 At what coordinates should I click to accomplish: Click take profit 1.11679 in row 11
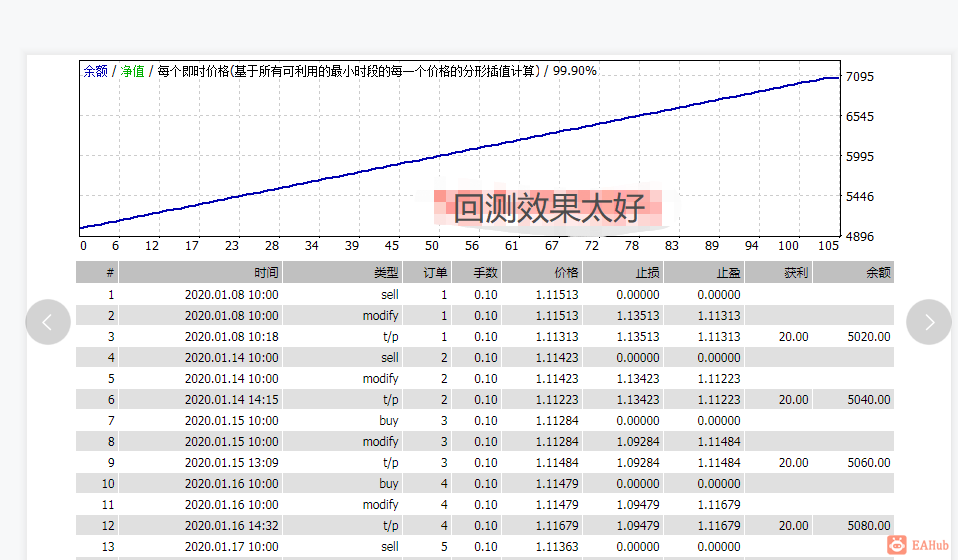tap(718, 504)
